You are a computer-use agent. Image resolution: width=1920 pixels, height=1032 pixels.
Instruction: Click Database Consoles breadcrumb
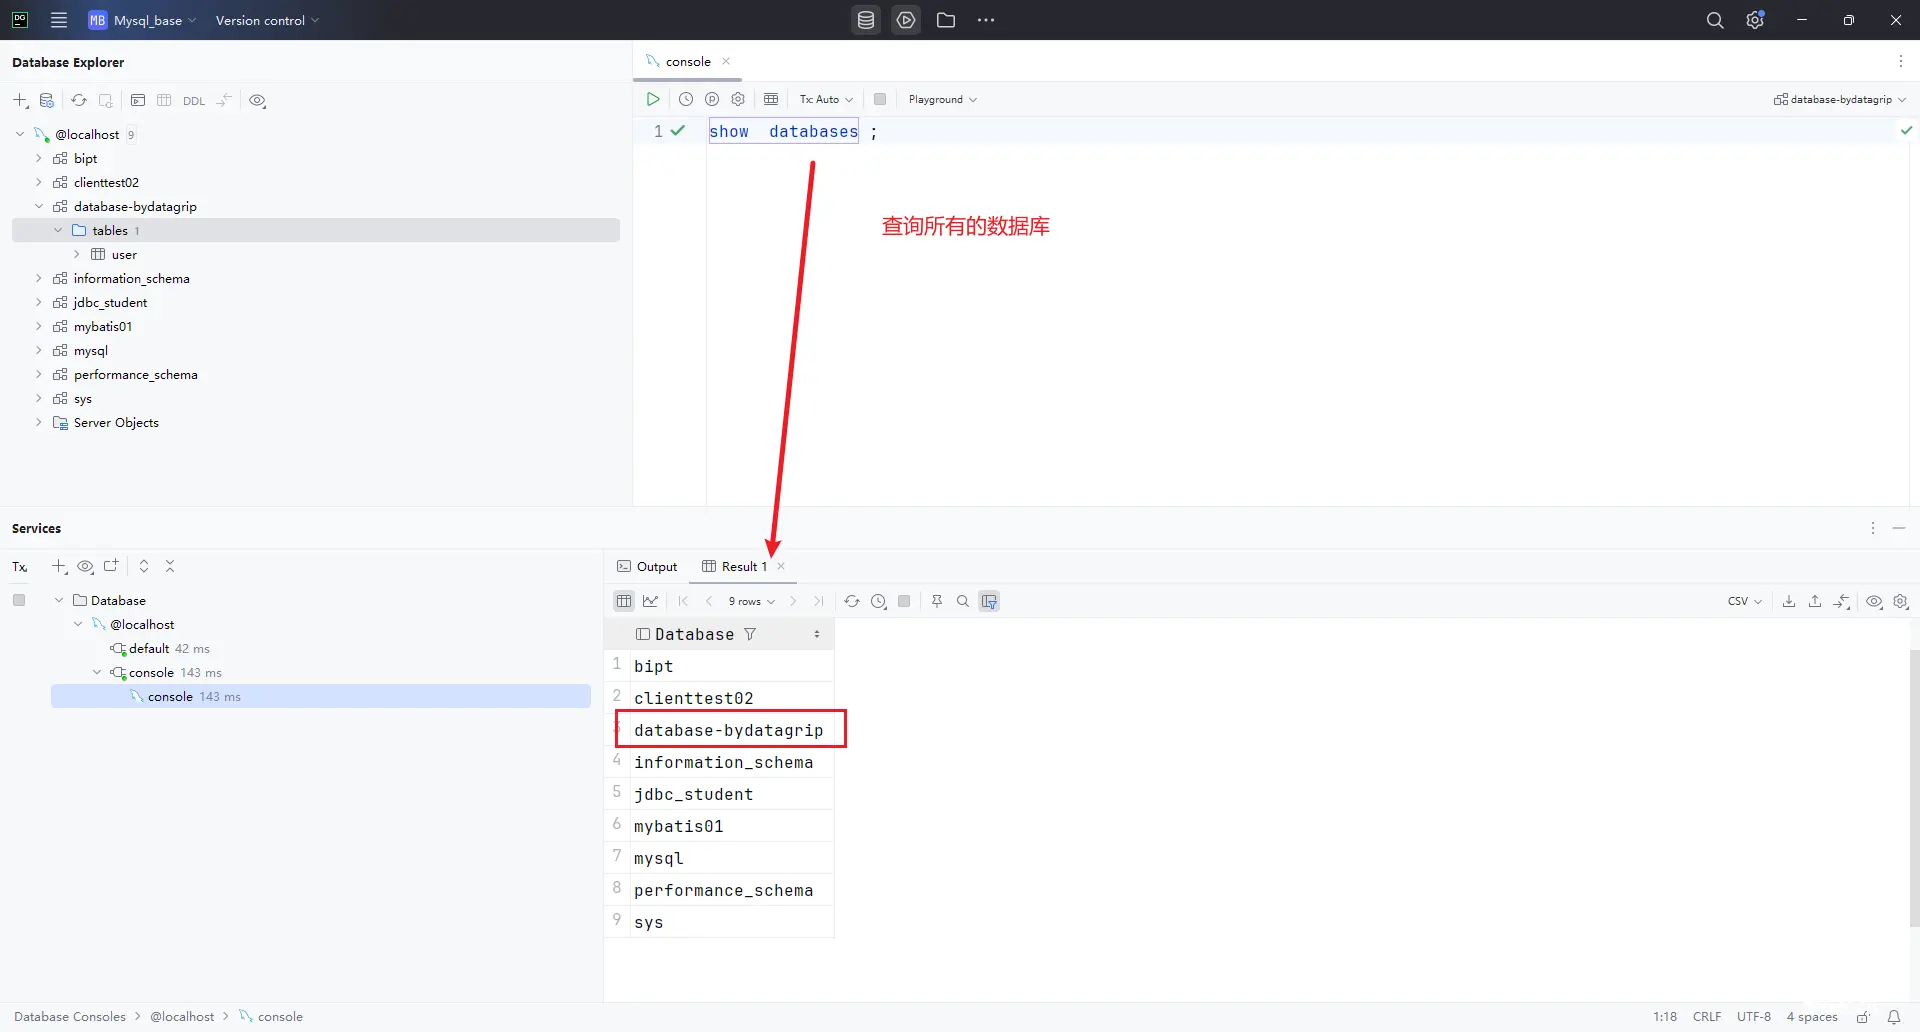click(70, 1016)
